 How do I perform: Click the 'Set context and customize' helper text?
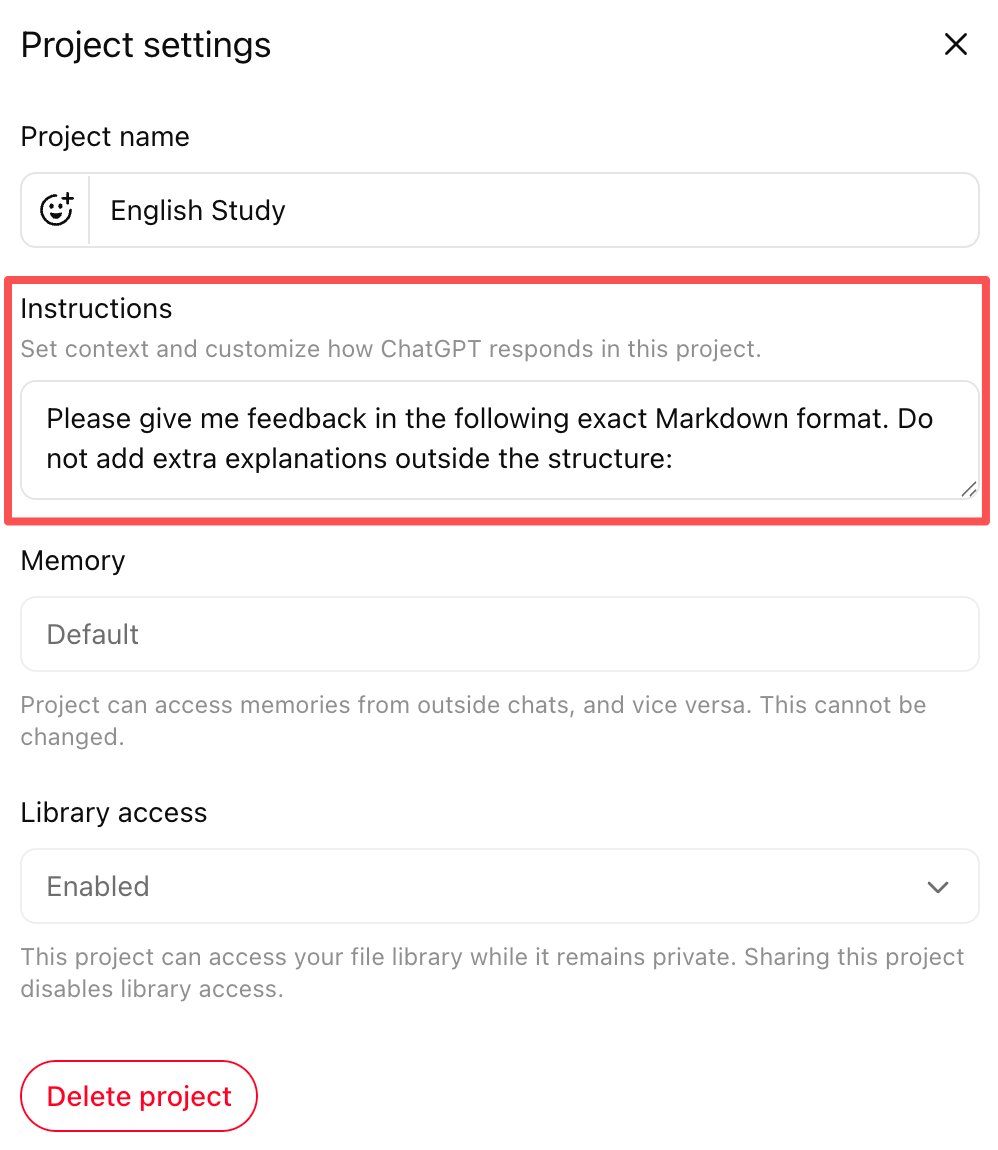(390, 349)
